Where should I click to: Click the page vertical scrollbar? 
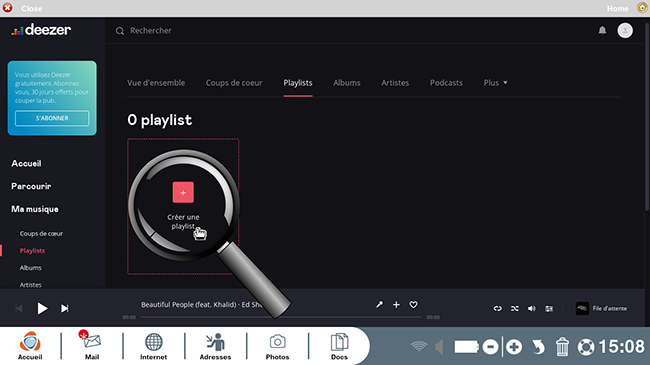[x=647, y=116]
